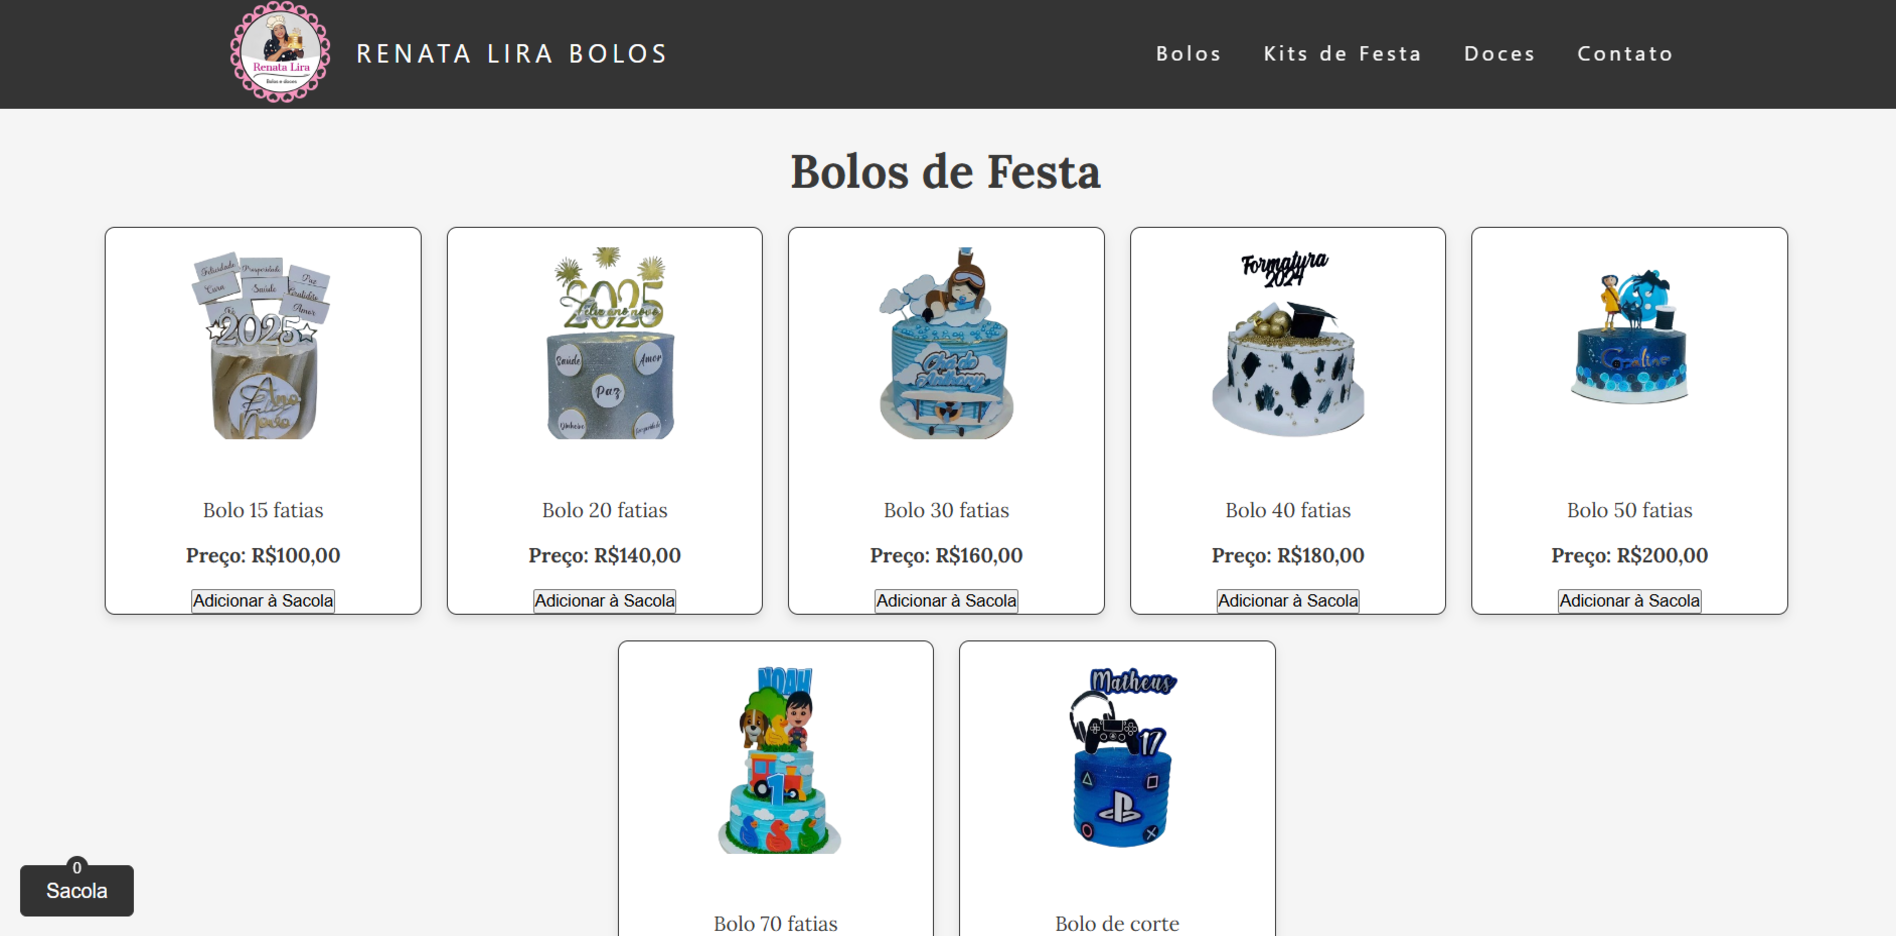
Task: Click the RENATA LIRA BOLOS site title
Action: (512, 54)
